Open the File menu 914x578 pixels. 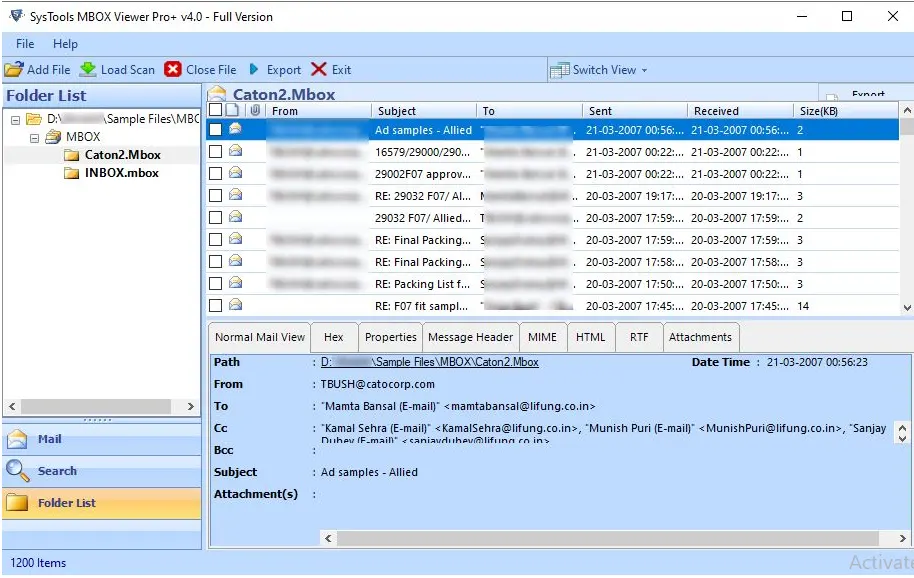25,44
